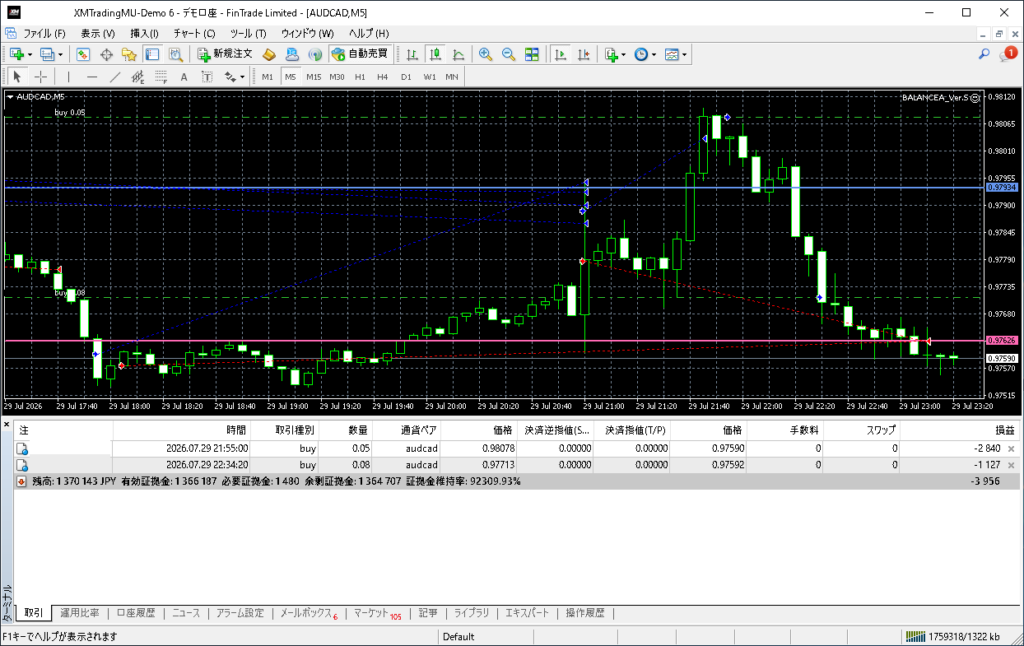1024x646 pixels.
Task: Switch to the 口座履歴 tab
Action: (x=136, y=613)
